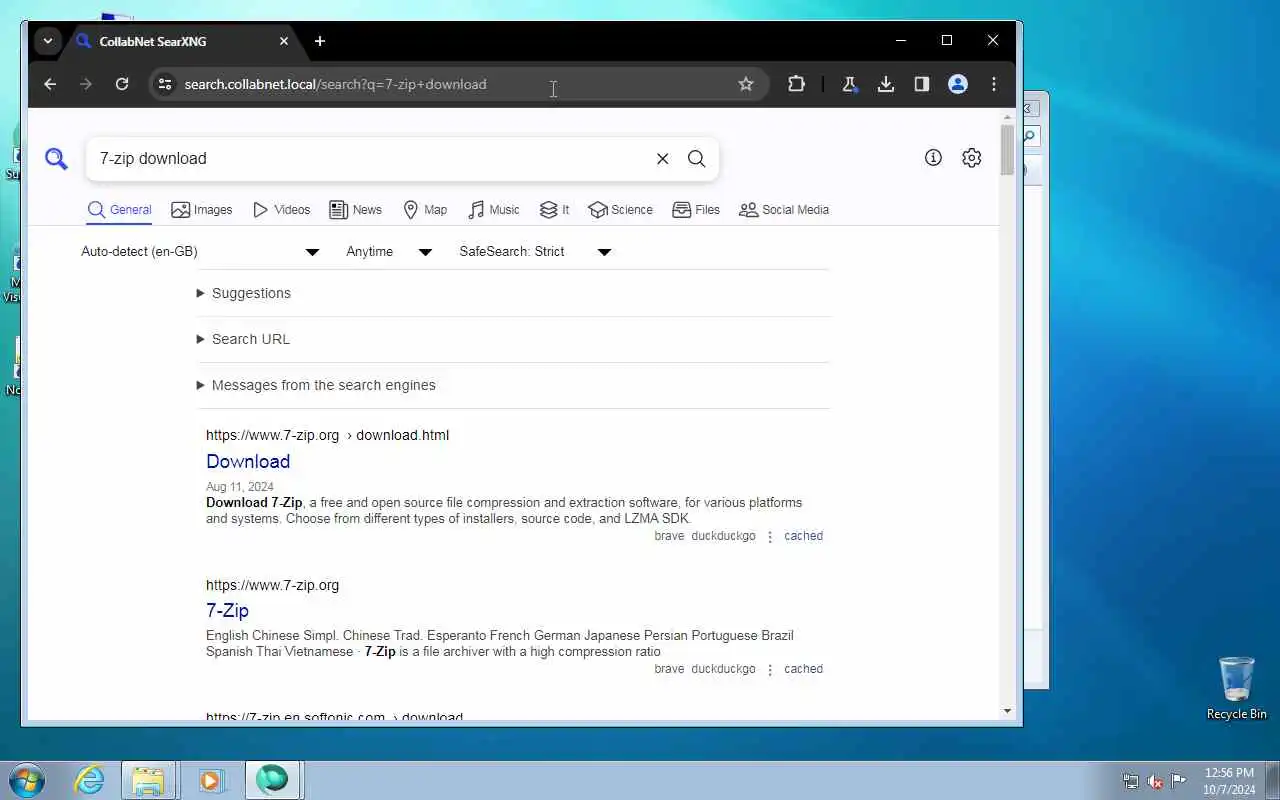This screenshot has width=1280, height=800.
Task: Open the Windows Start menu
Action: coord(26,780)
